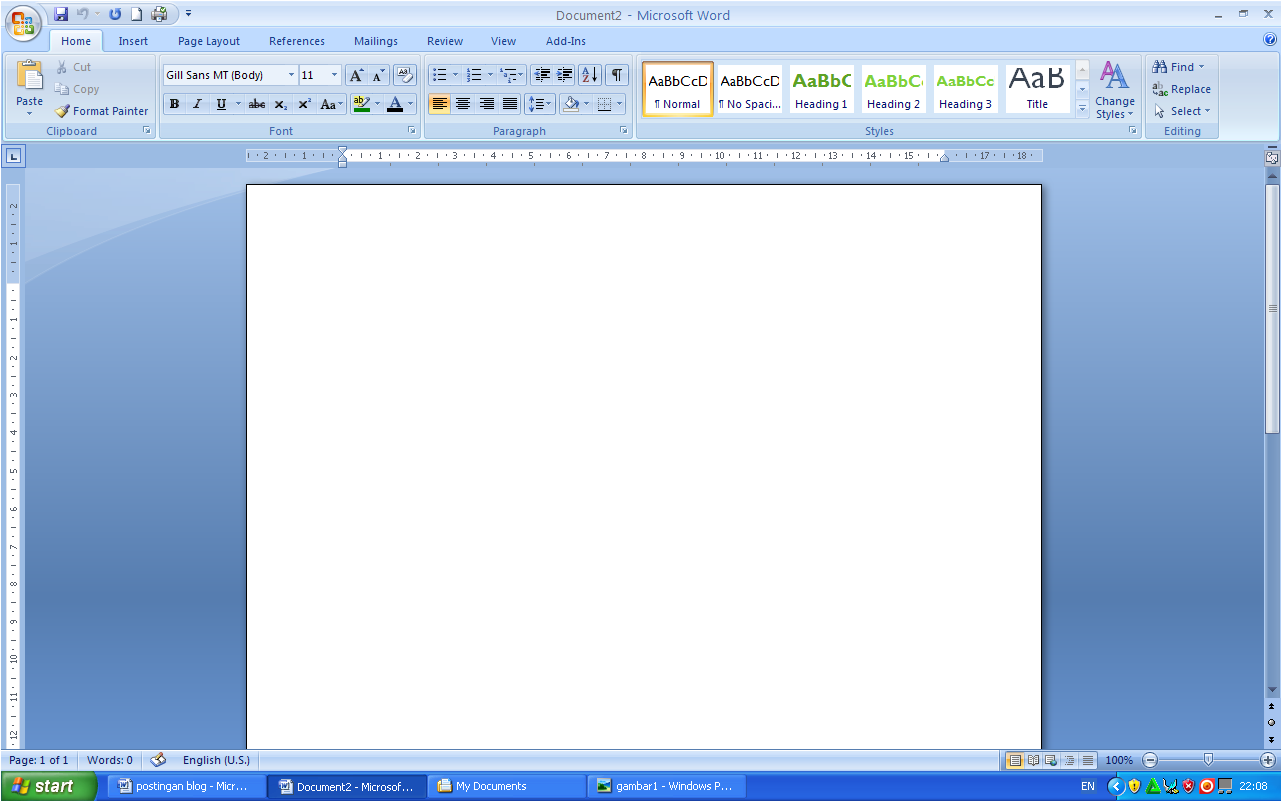Viewport: 1282px width, 802px height.
Task: Open the Page Layout tab
Action: click(209, 41)
